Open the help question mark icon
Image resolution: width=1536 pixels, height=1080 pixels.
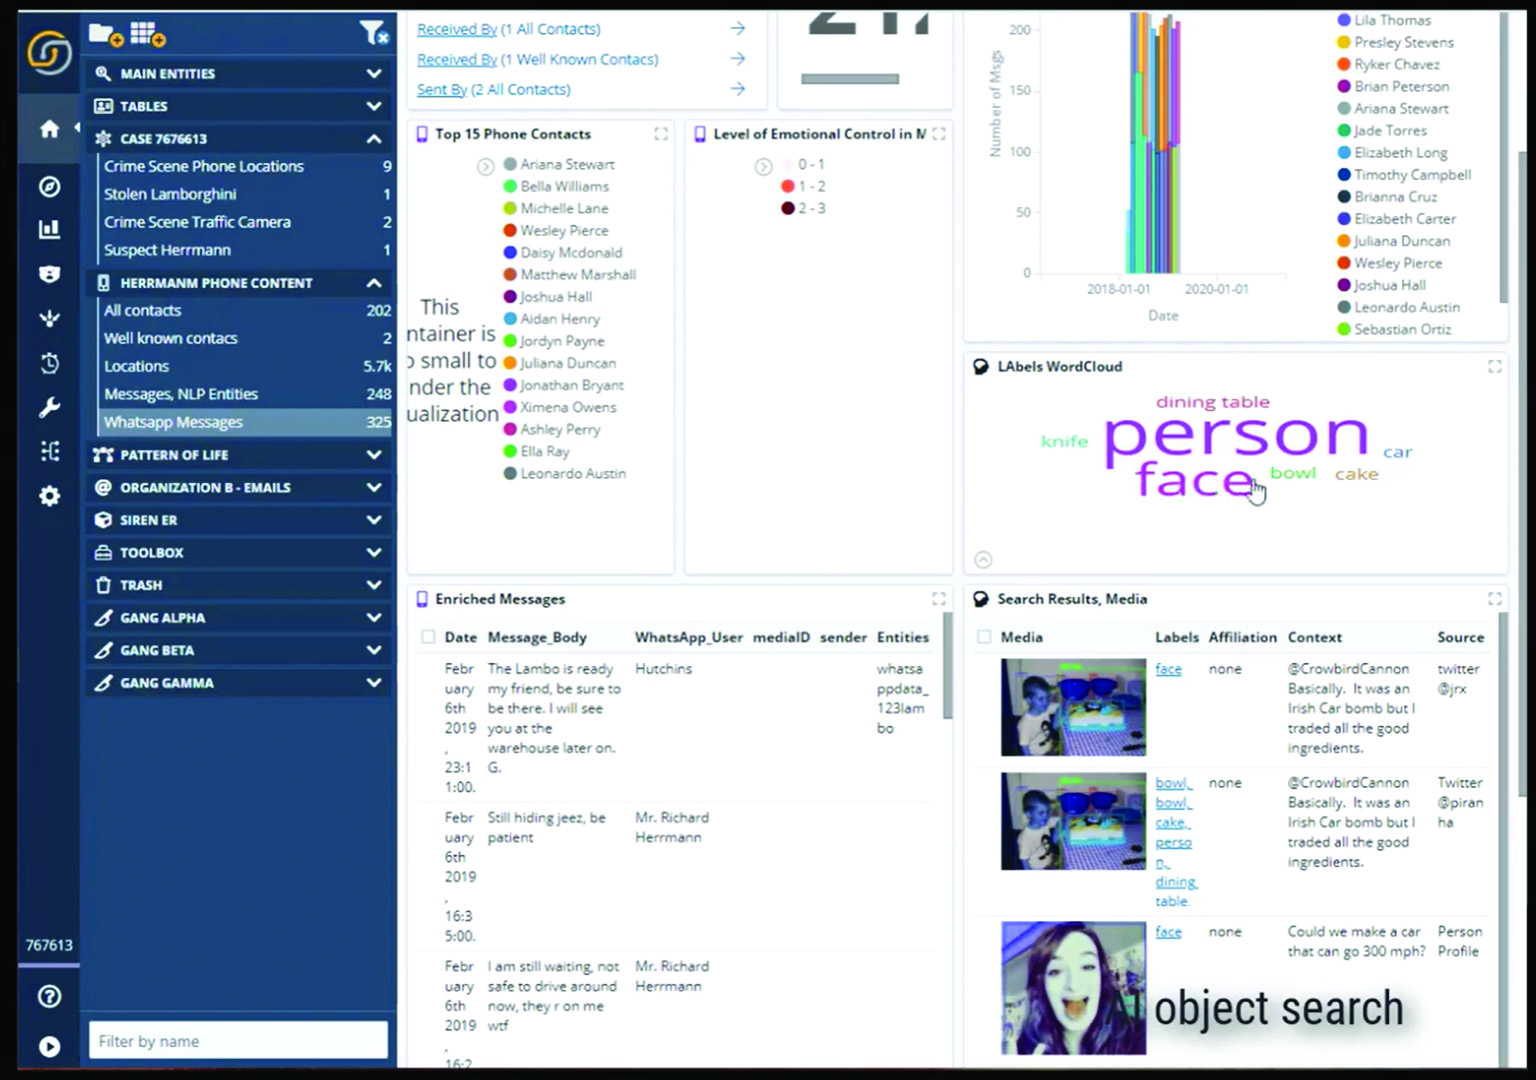coord(49,996)
